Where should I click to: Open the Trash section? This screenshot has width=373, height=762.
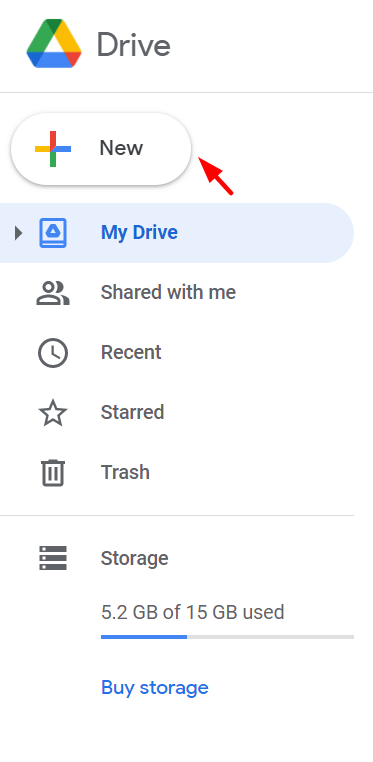(x=125, y=472)
